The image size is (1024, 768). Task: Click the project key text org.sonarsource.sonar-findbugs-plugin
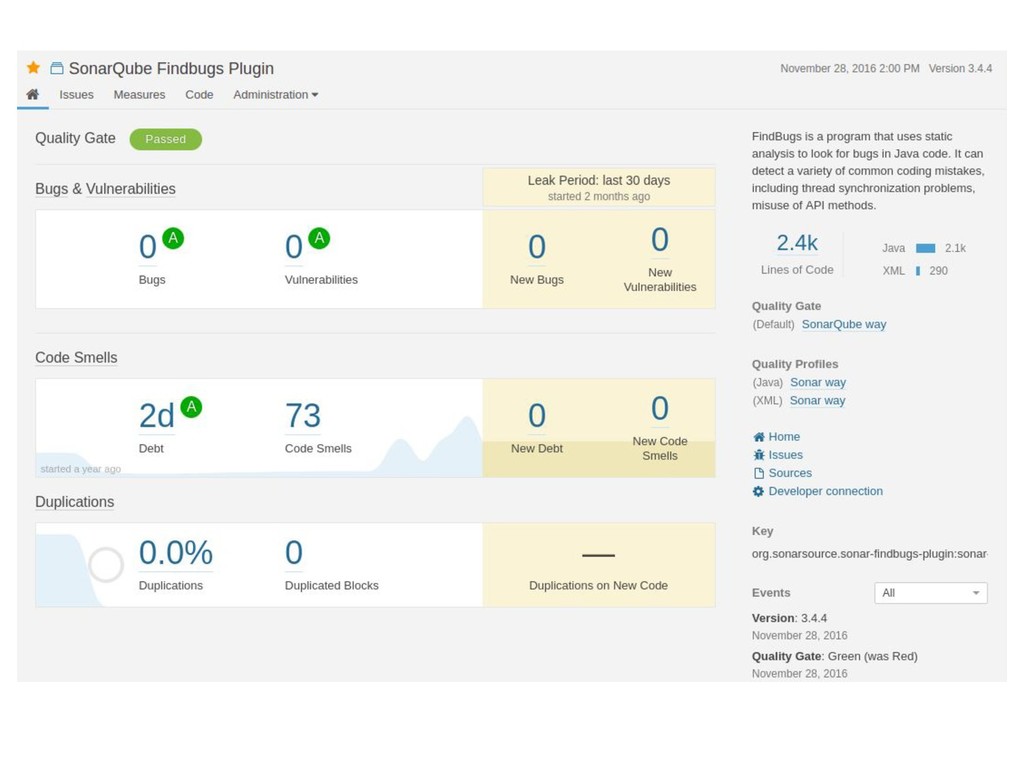(869, 554)
